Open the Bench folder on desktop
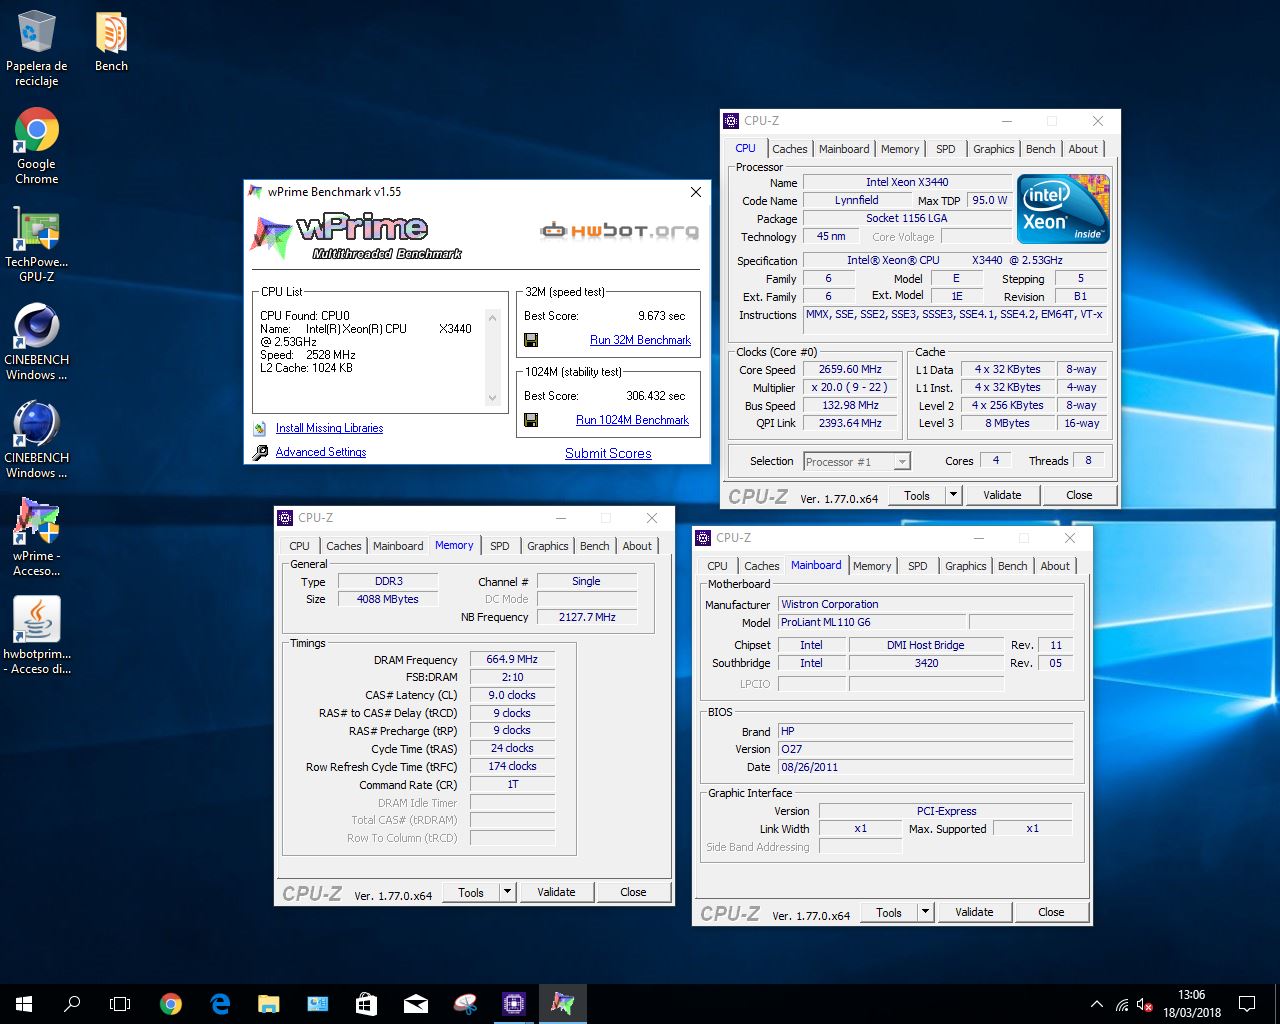This screenshot has width=1280, height=1024. (x=111, y=42)
